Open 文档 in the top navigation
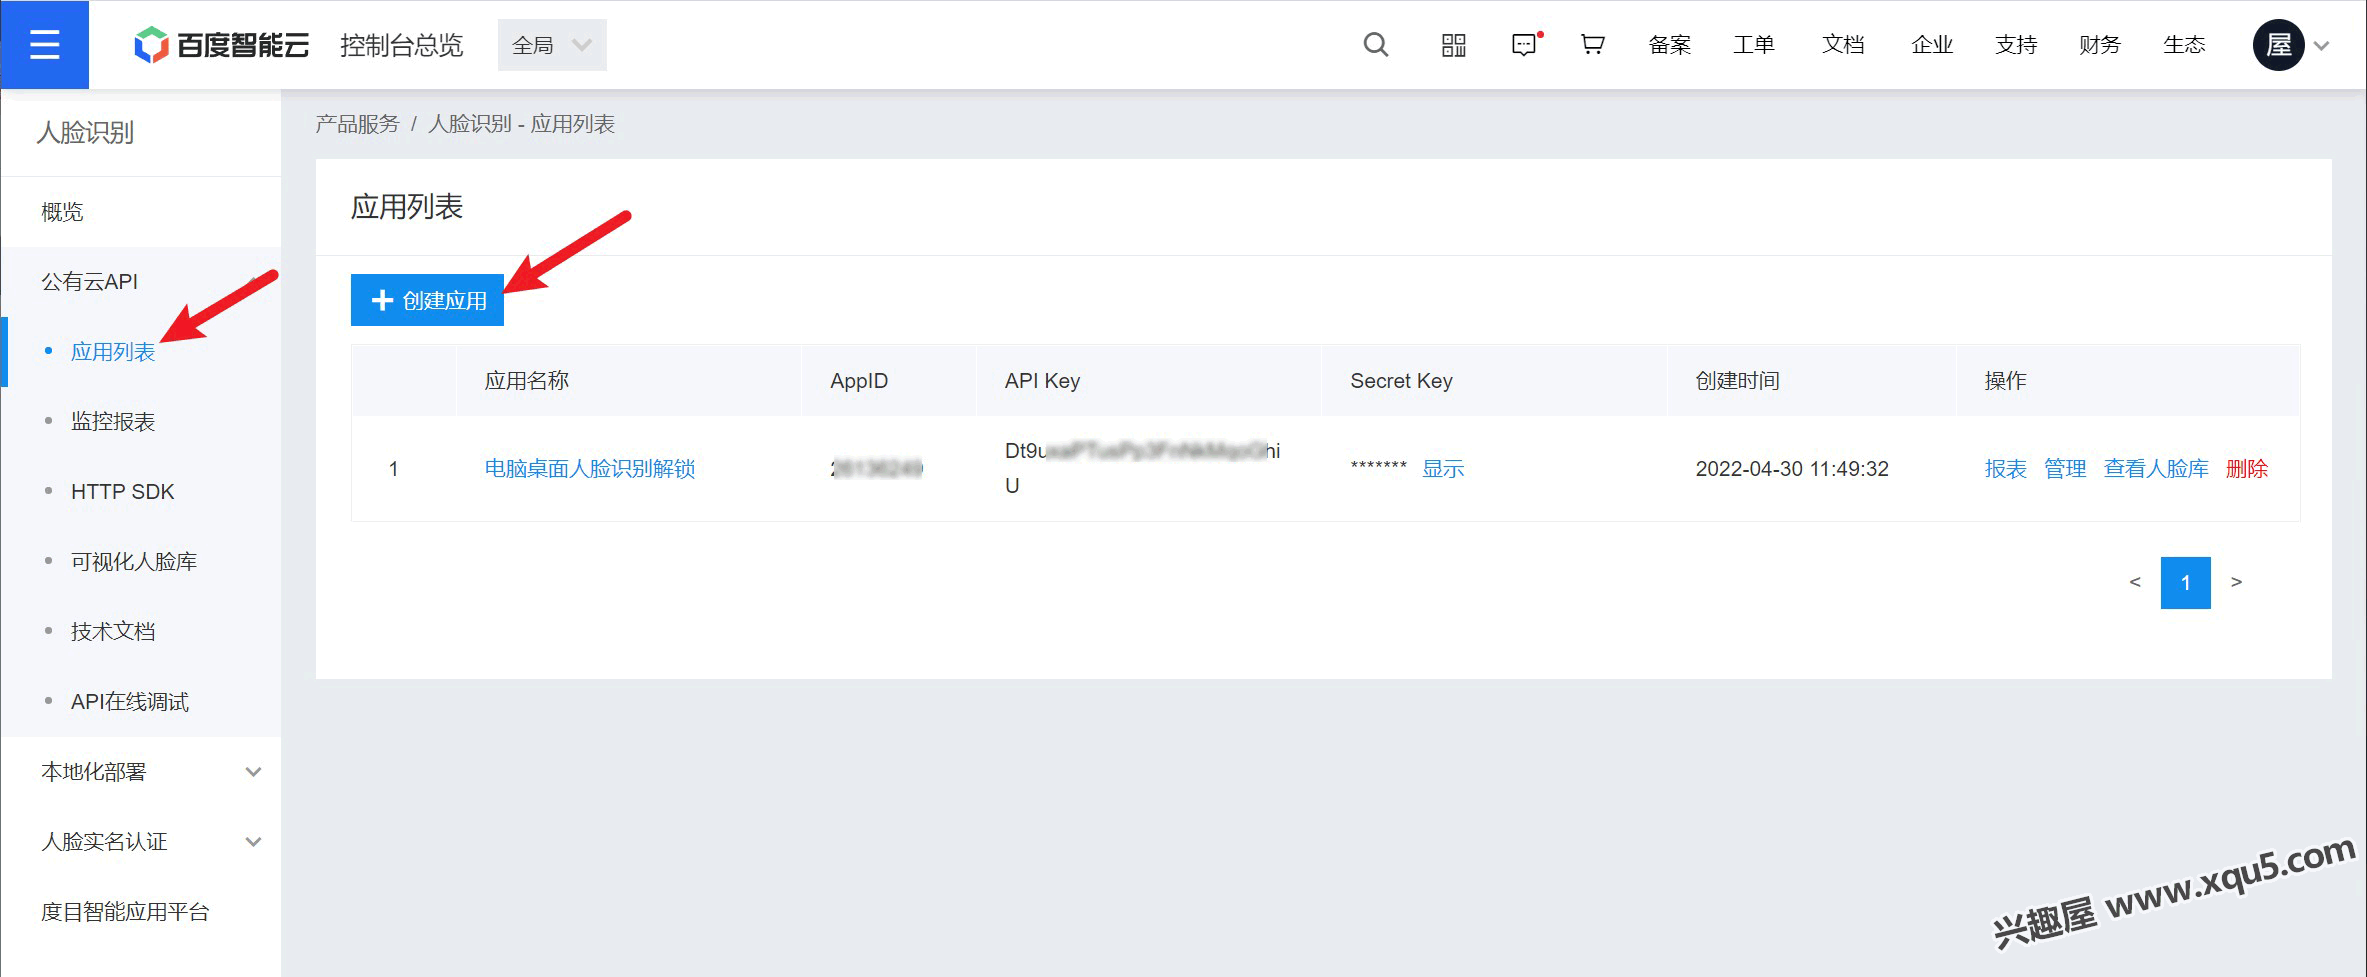The image size is (2367, 977). (1842, 45)
